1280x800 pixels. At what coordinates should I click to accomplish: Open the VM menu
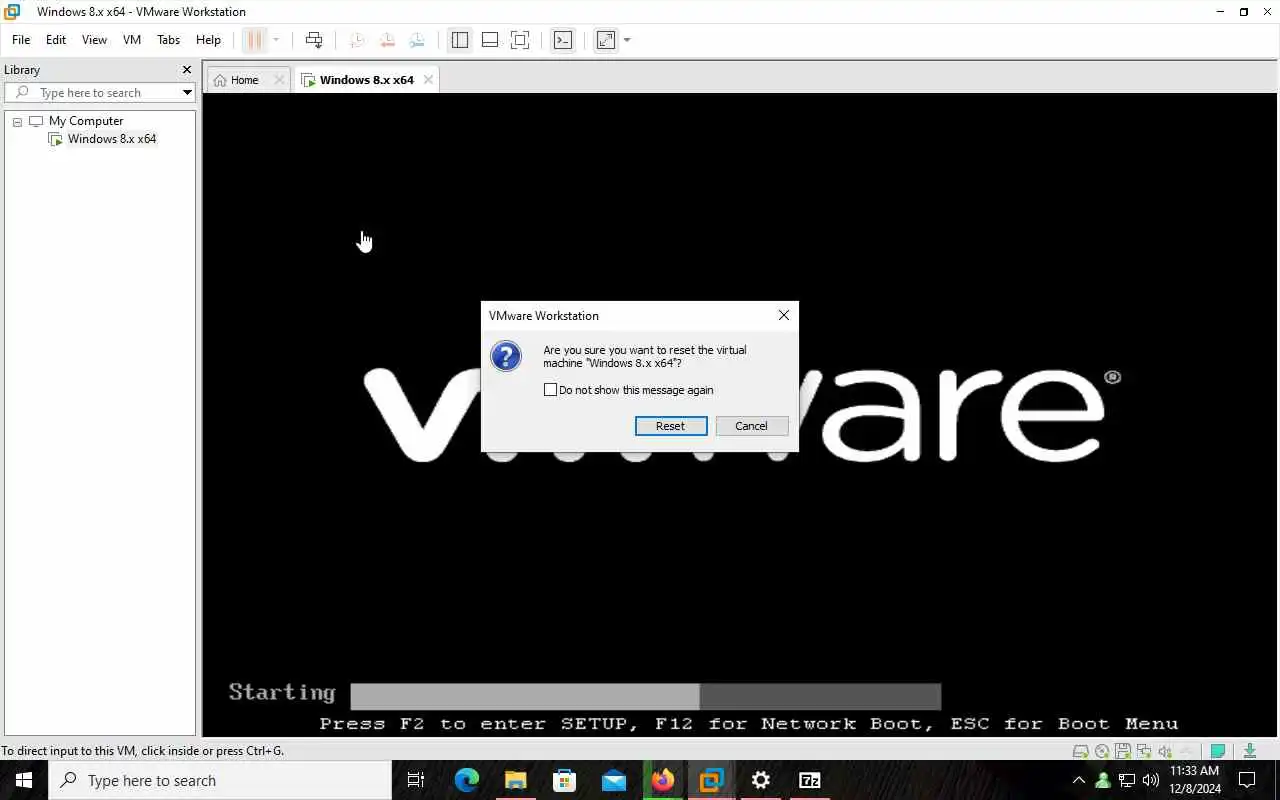point(132,40)
